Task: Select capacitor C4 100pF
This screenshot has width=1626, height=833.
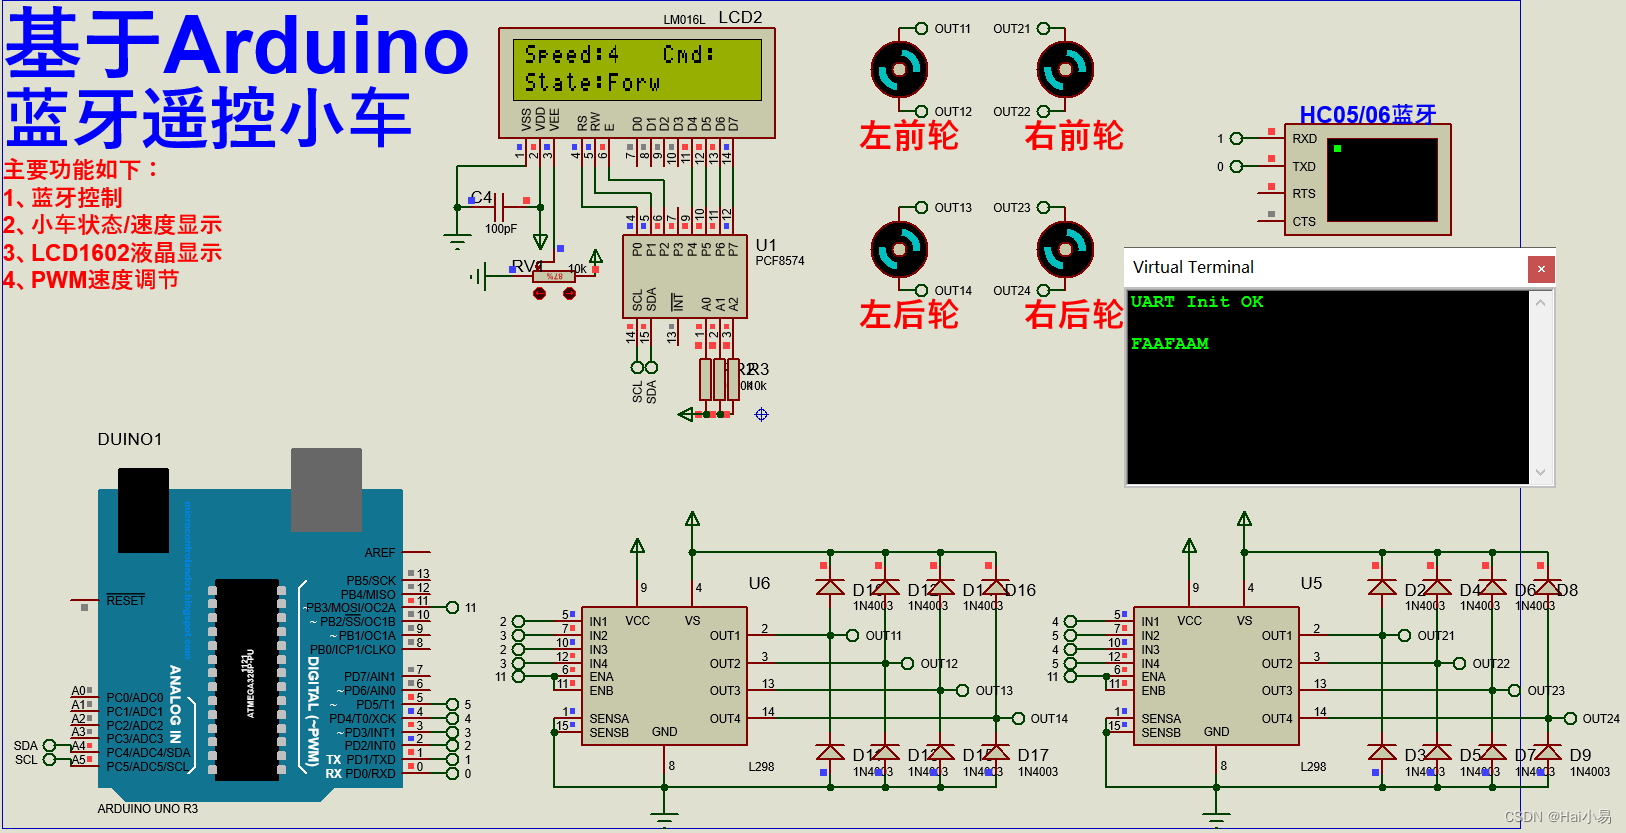Action: [x=501, y=207]
